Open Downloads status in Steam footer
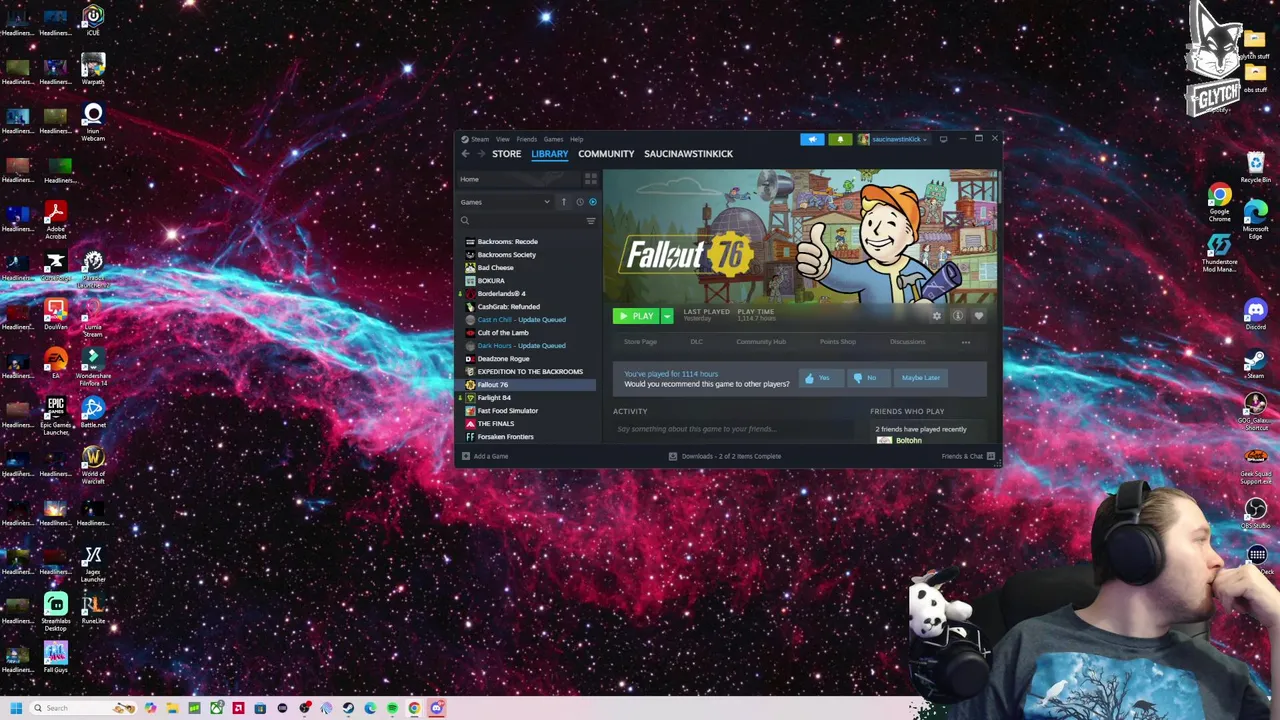This screenshot has height=720, width=1280. click(725, 456)
